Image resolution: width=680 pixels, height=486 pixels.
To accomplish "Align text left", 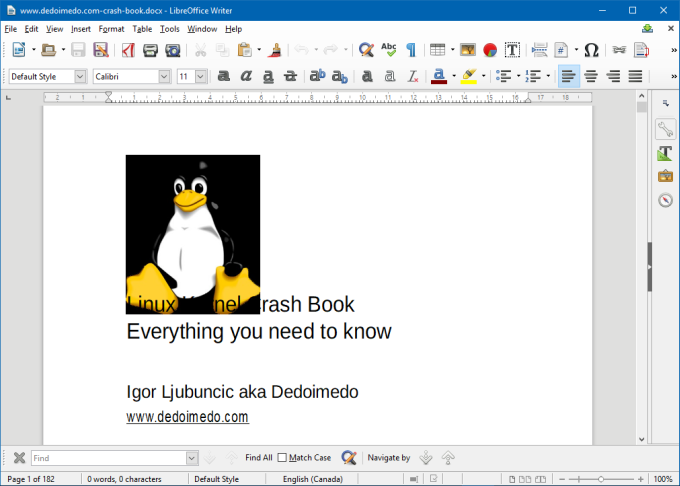I will pos(569,76).
